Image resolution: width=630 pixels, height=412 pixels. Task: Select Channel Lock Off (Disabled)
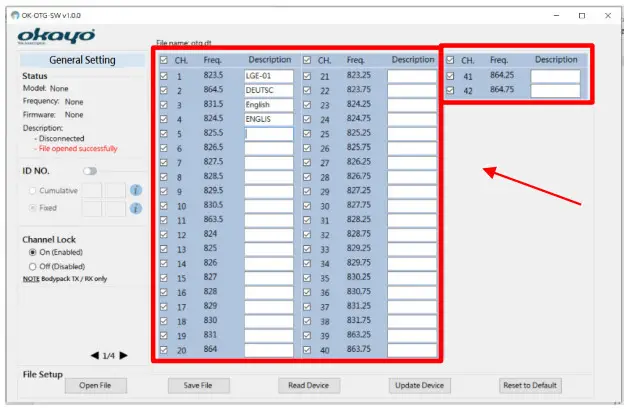33,266
